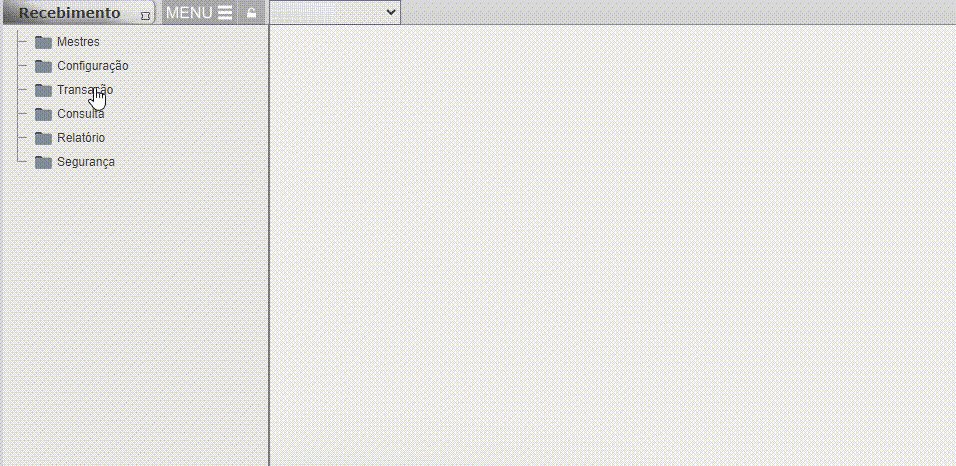The width and height of the screenshot is (956, 466).
Task: Click the small icon beside Recebimento title
Action: (x=146, y=15)
